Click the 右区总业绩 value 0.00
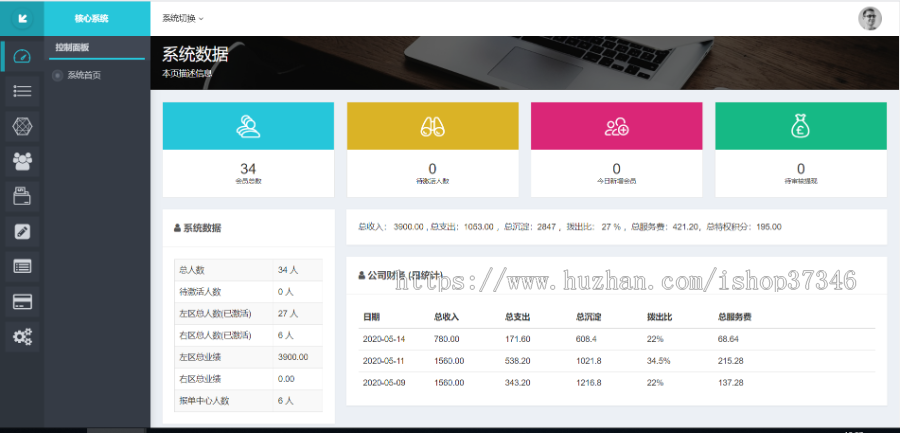Screen dimensions: 900x433 coord(286,379)
